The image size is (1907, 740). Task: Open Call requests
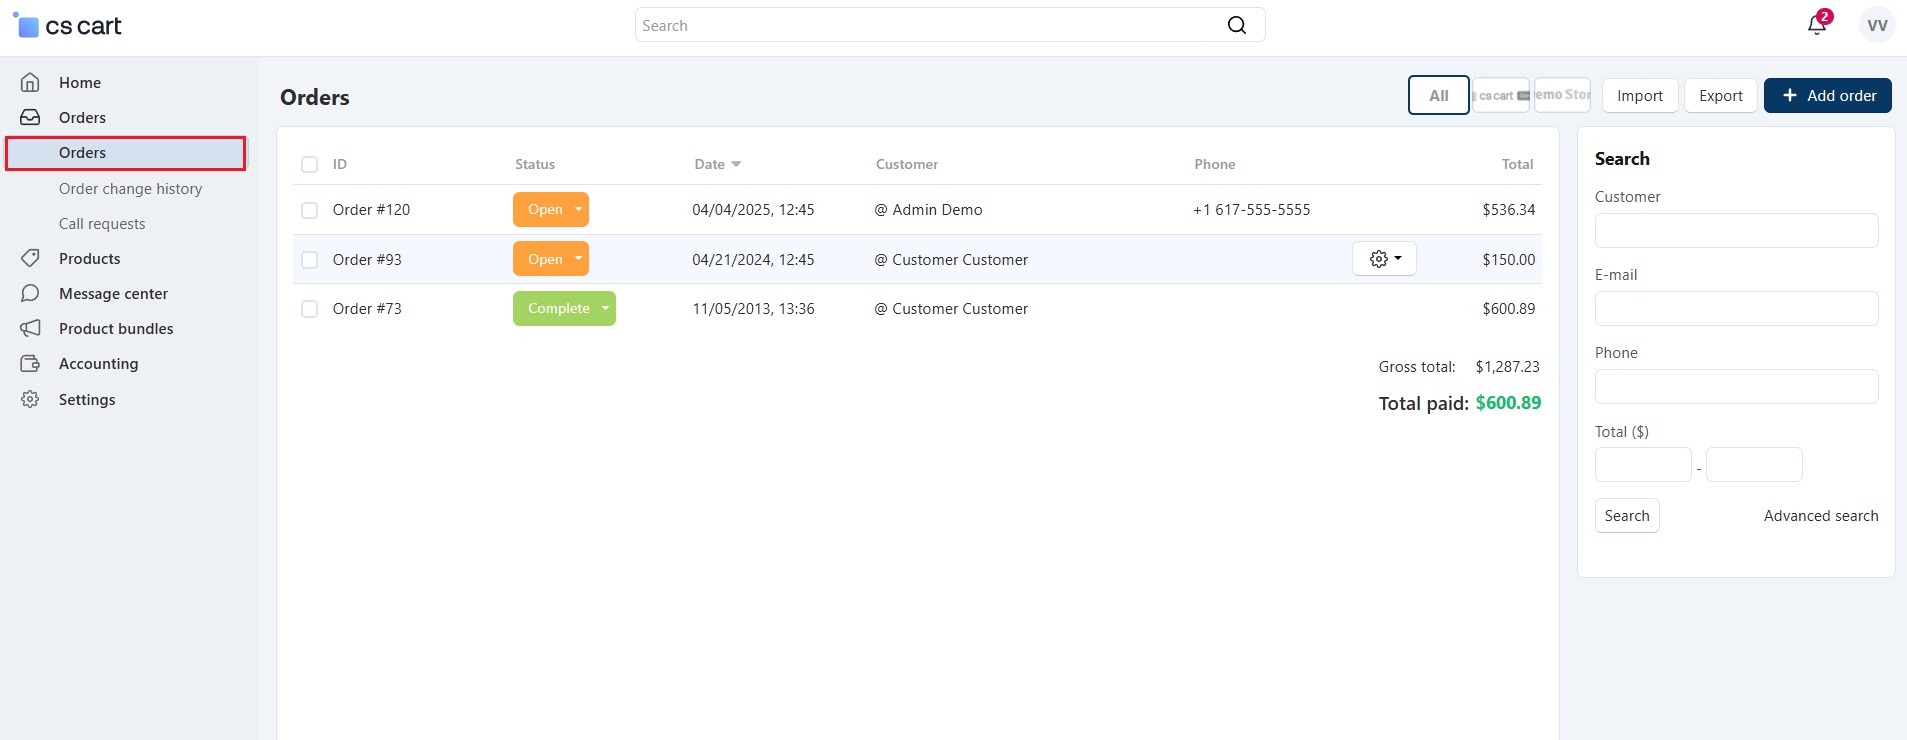coord(102,223)
